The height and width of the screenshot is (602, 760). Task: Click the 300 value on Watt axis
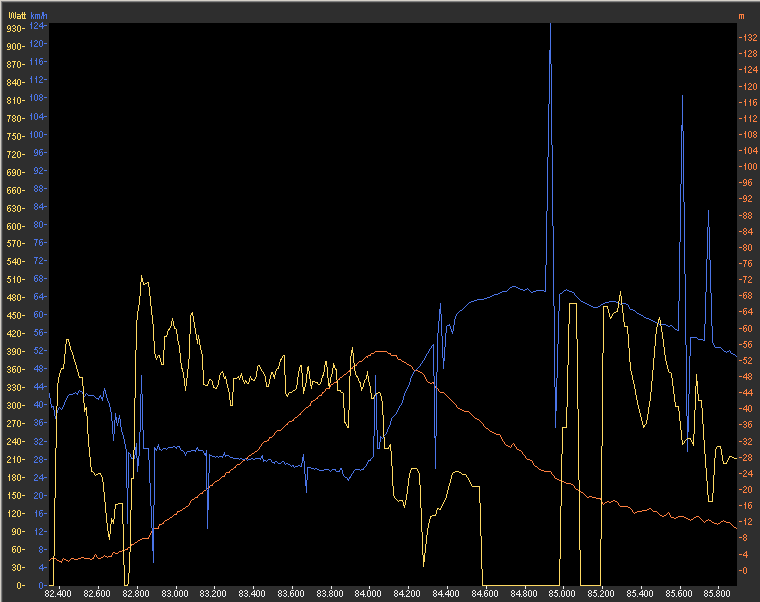click(x=14, y=405)
